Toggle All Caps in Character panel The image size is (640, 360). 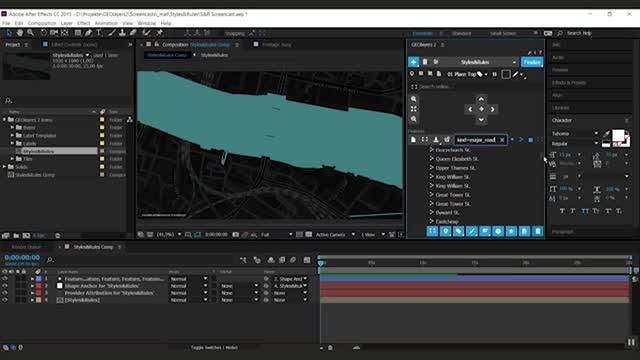(585, 211)
